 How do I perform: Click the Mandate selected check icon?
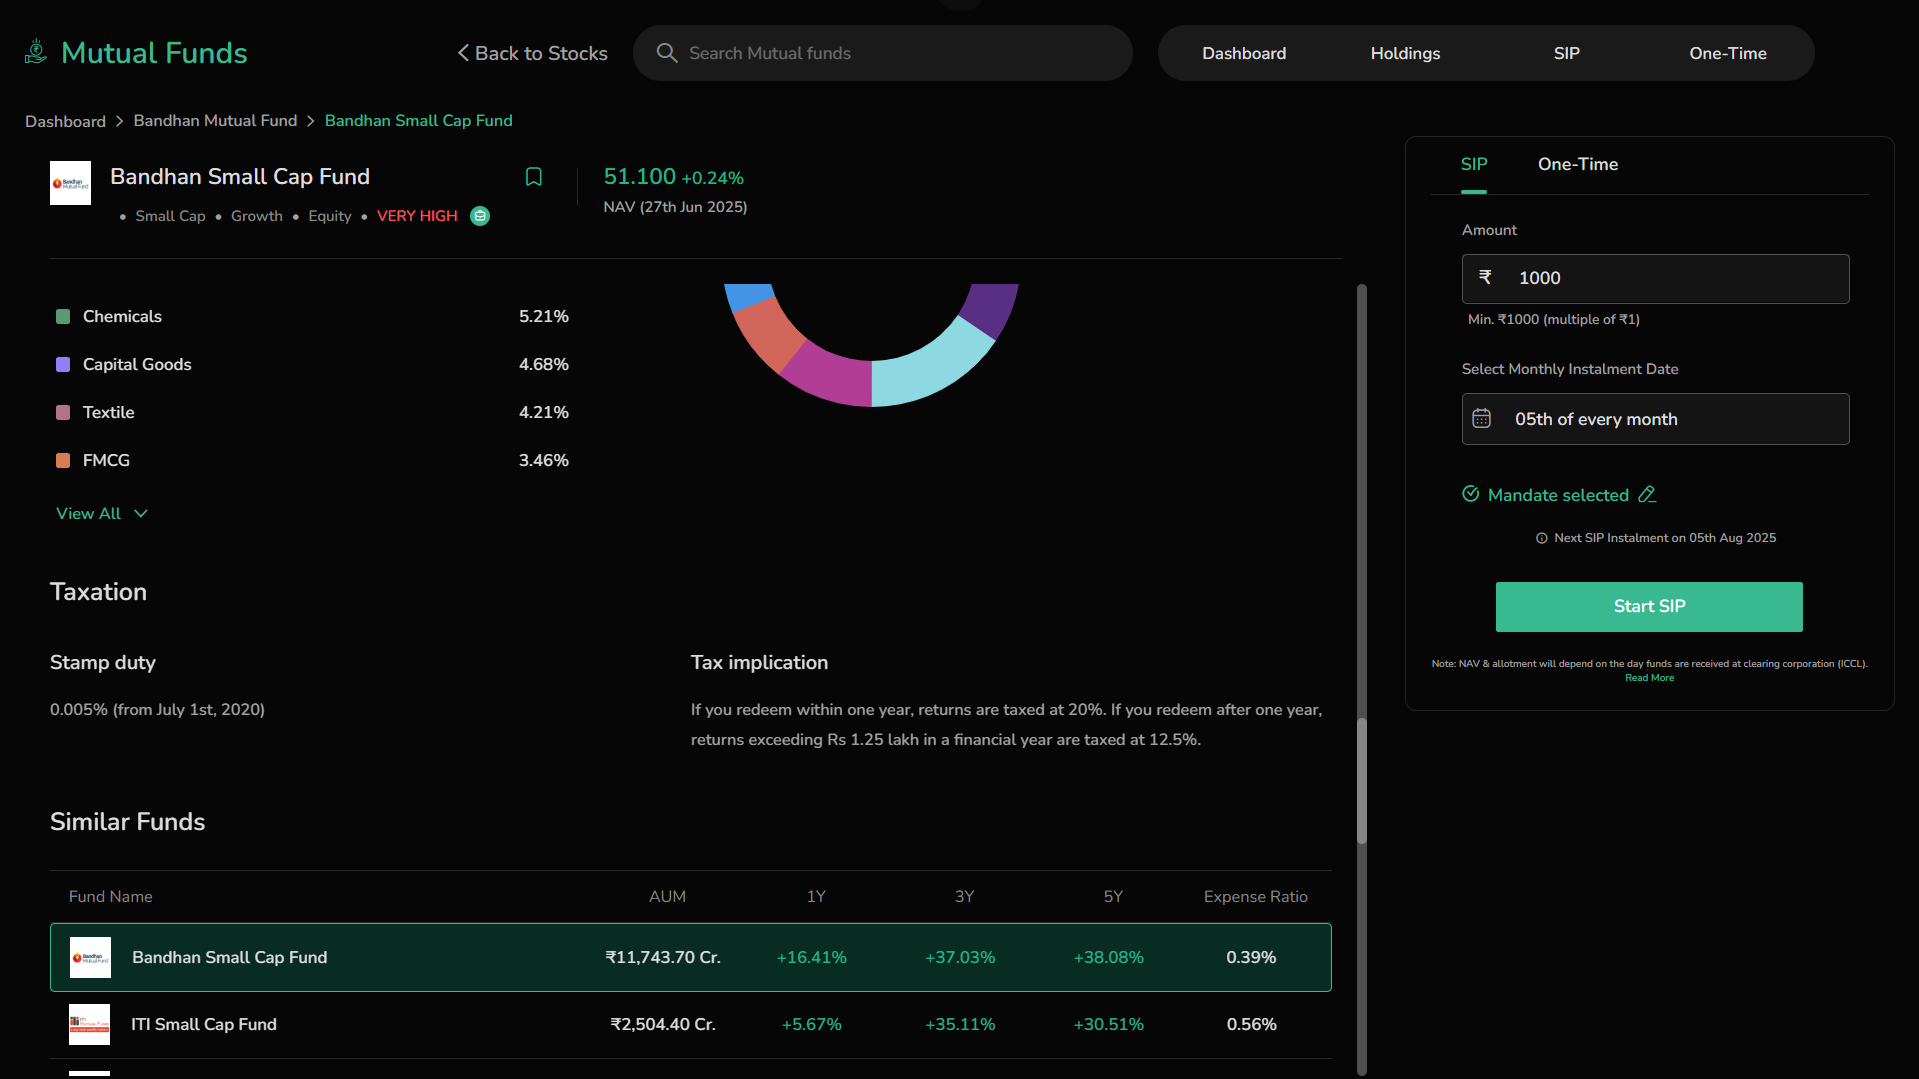tap(1471, 494)
